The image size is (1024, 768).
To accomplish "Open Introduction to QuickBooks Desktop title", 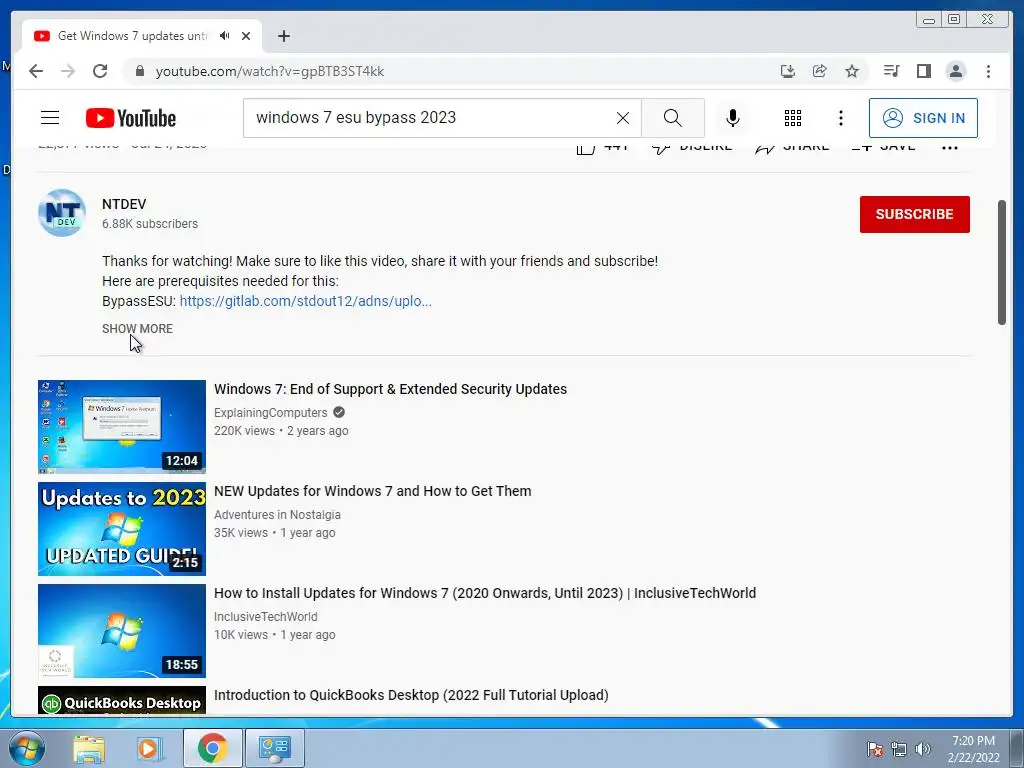I will (411, 695).
